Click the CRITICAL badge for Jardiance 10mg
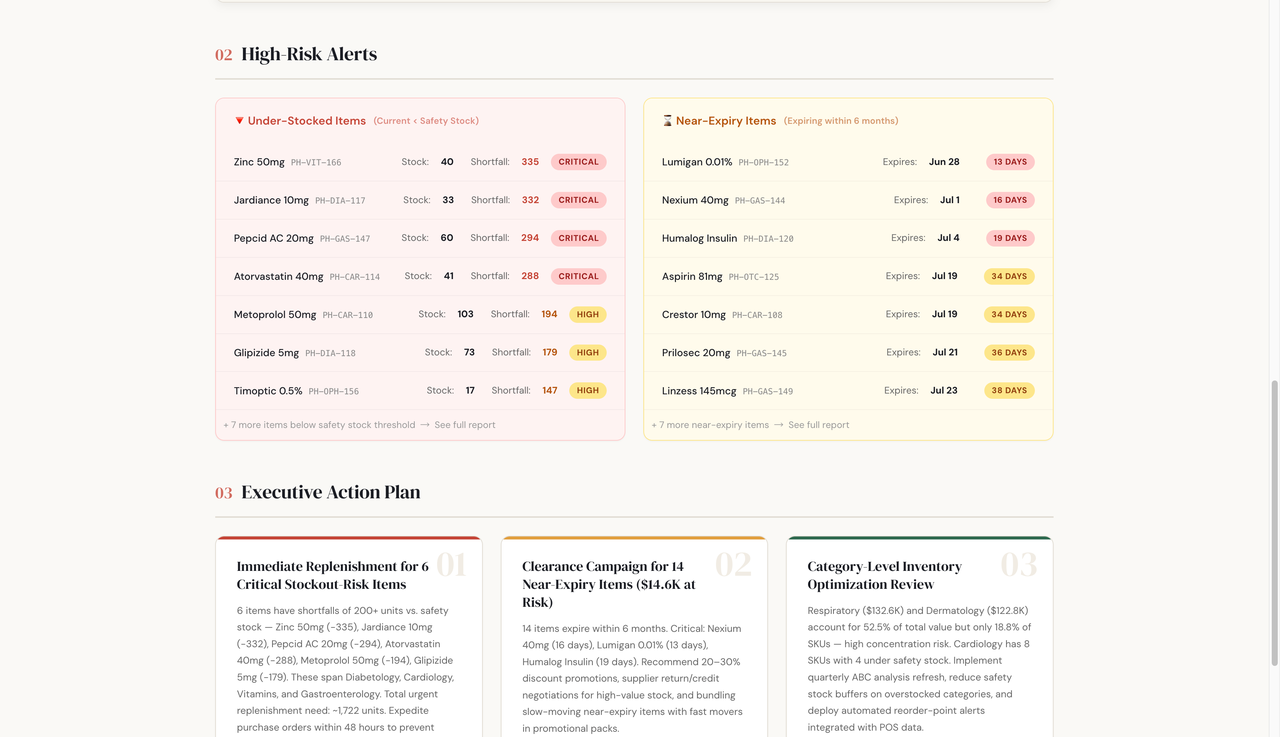 click(579, 200)
